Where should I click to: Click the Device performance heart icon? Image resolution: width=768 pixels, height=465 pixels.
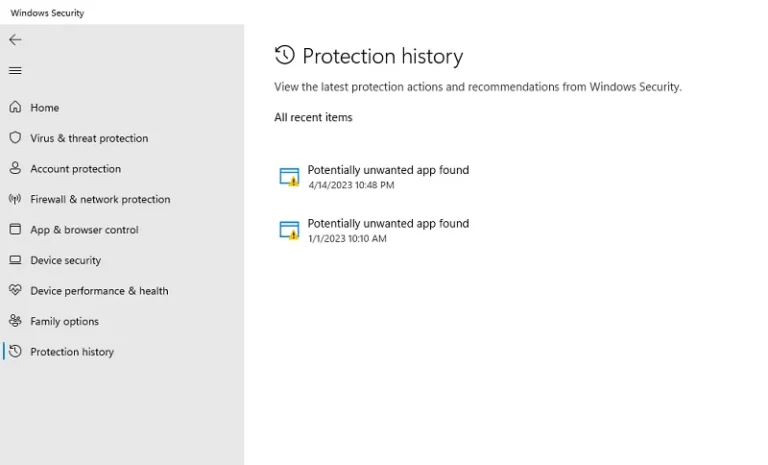click(x=15, y=290)
